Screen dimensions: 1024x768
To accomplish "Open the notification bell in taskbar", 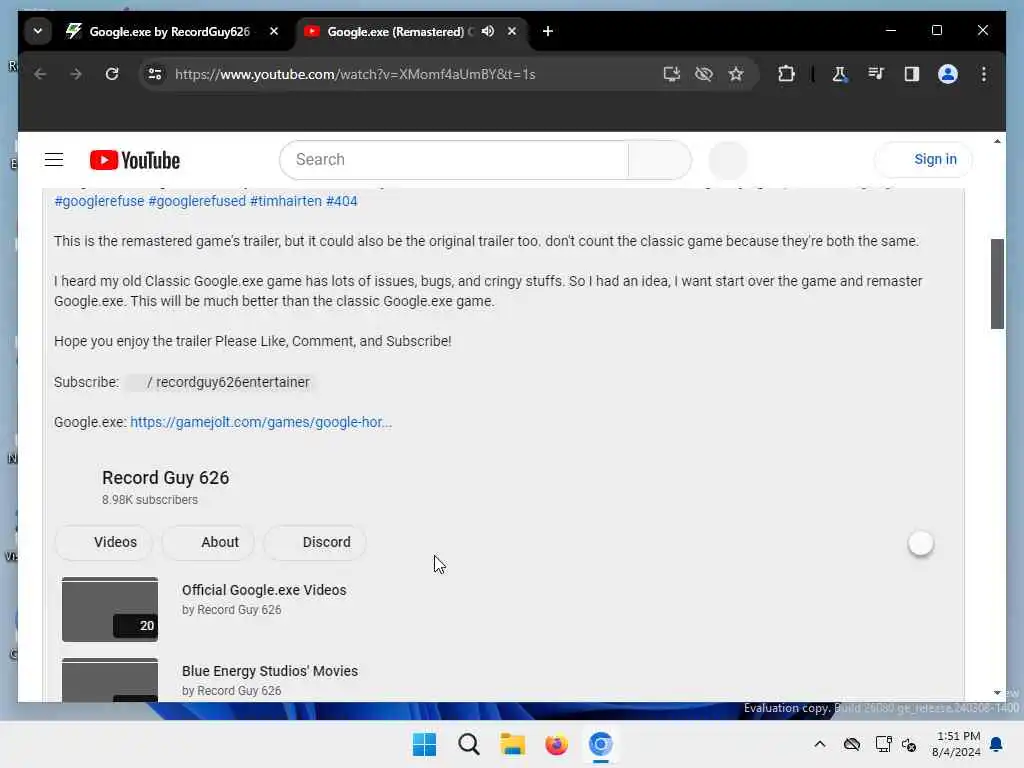I will pyautogui.click(x=996, y=744).
